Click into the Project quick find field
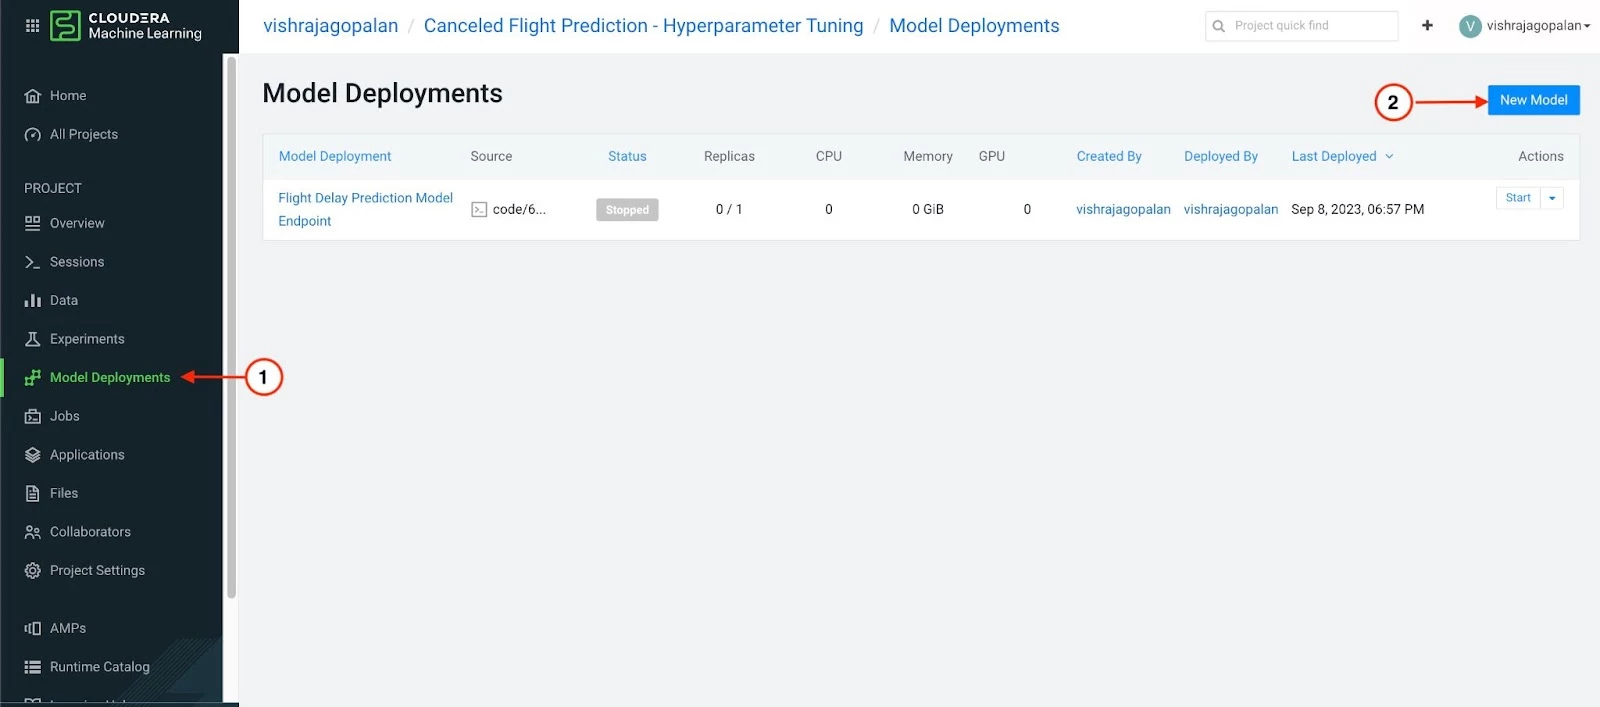The image size is (1600, 707). (1302, 26)
